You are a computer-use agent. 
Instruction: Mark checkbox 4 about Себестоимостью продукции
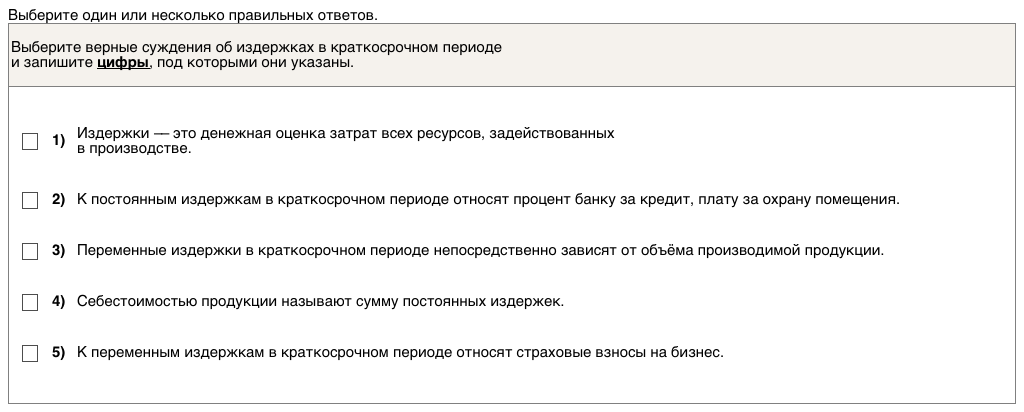click(30, 302)
